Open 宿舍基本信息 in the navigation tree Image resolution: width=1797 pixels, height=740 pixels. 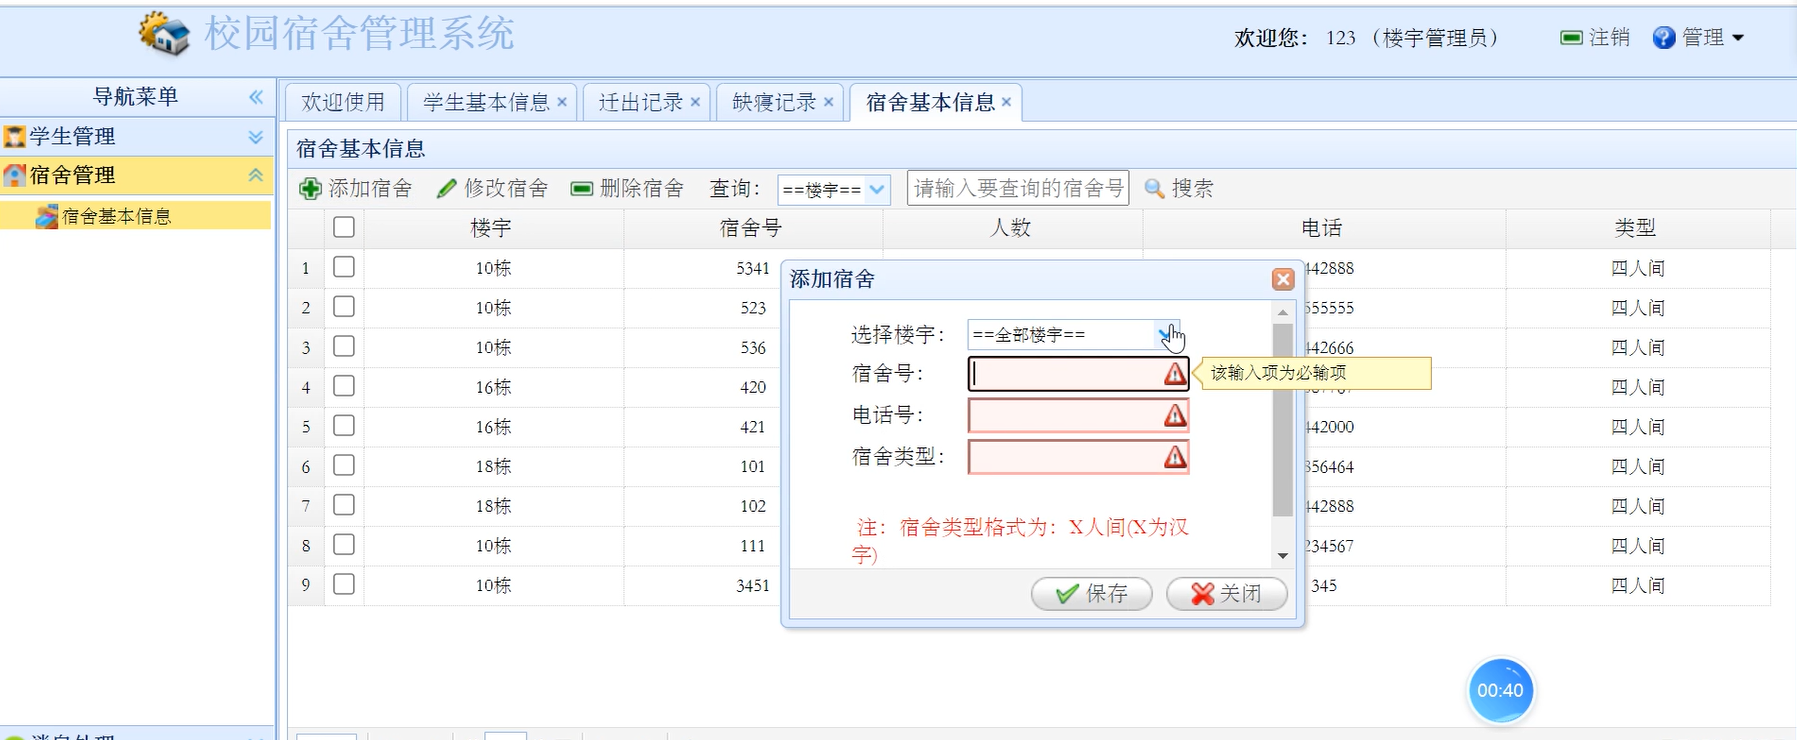tap(117, 216)
